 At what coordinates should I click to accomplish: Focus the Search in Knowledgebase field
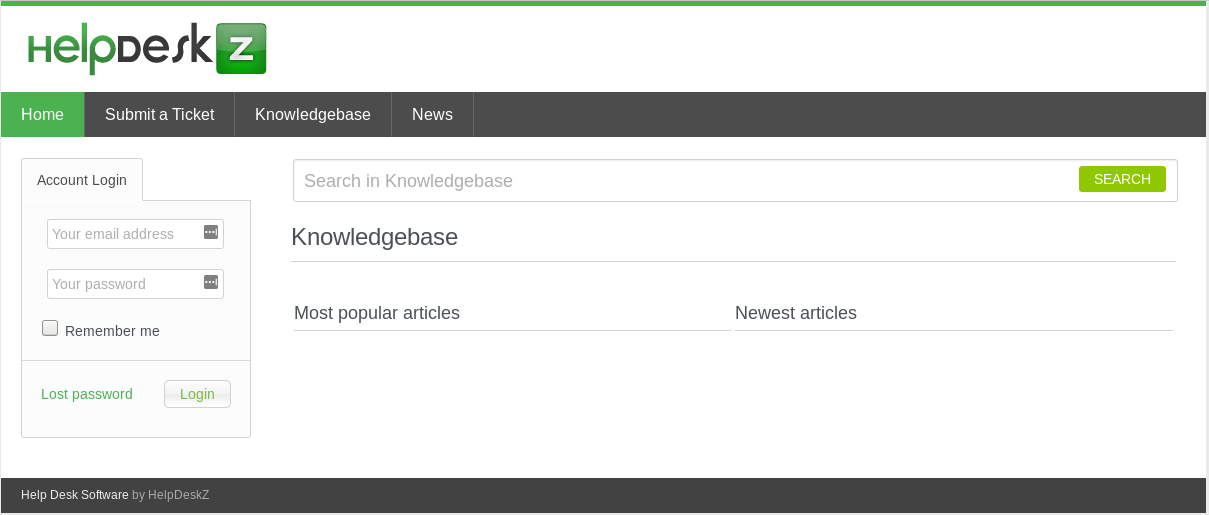pyautogui.click(x=680, y=181)
